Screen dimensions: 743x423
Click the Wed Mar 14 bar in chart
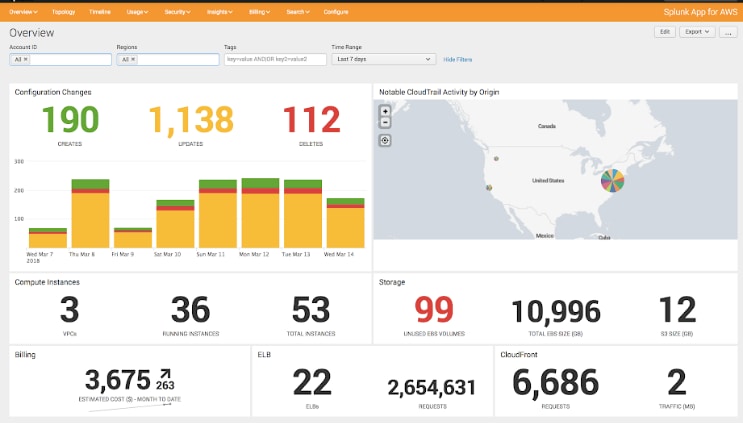[x=345, y=223]
